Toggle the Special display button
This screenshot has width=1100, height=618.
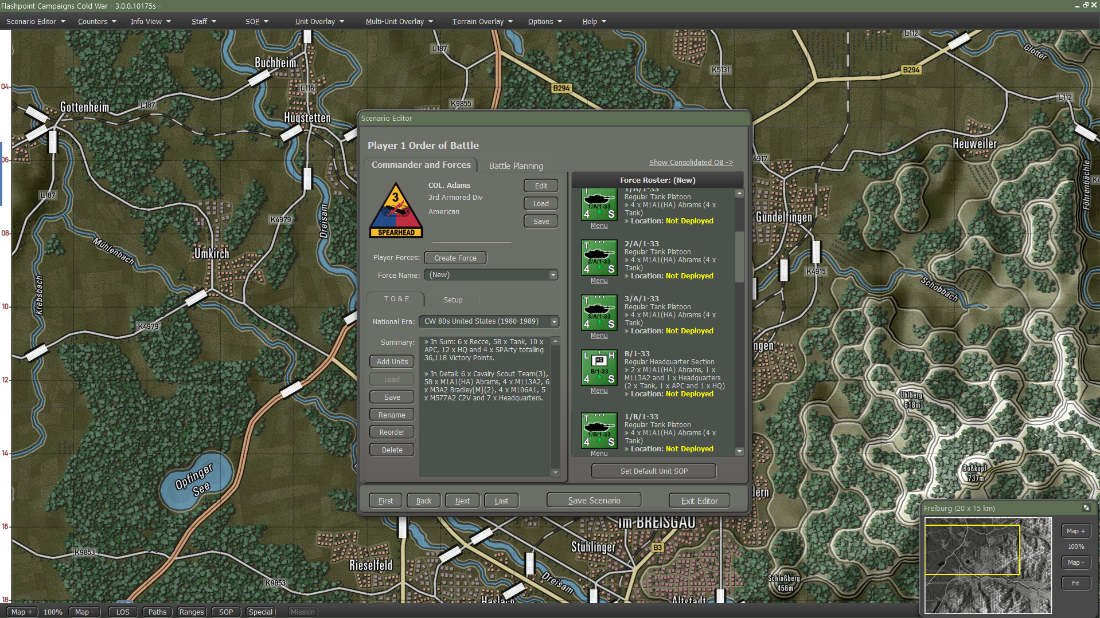[260, 612]
